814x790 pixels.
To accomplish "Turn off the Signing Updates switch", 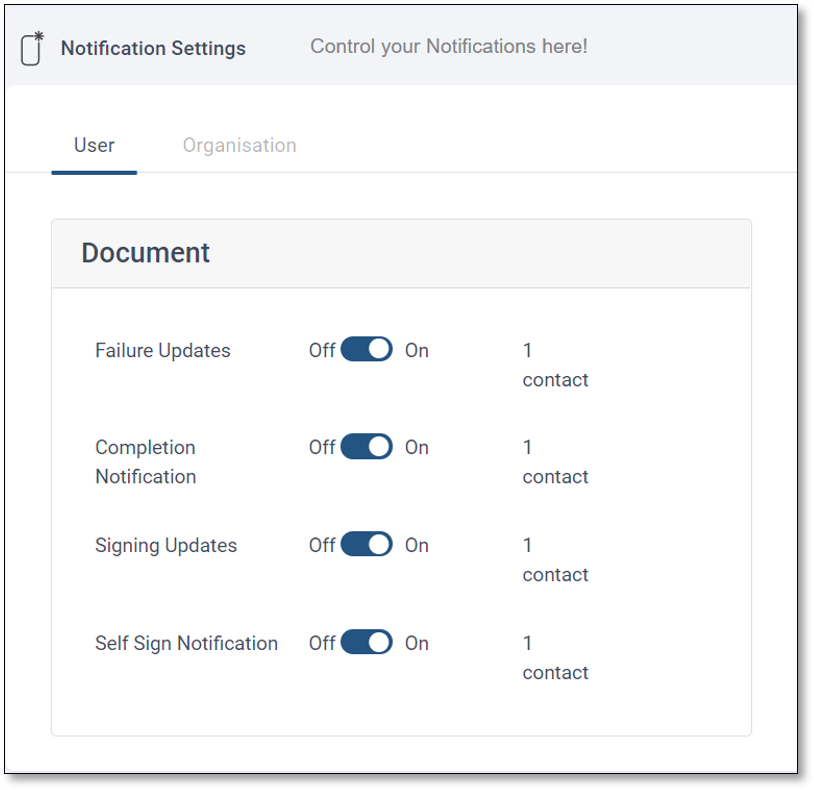I will [366, 544].
